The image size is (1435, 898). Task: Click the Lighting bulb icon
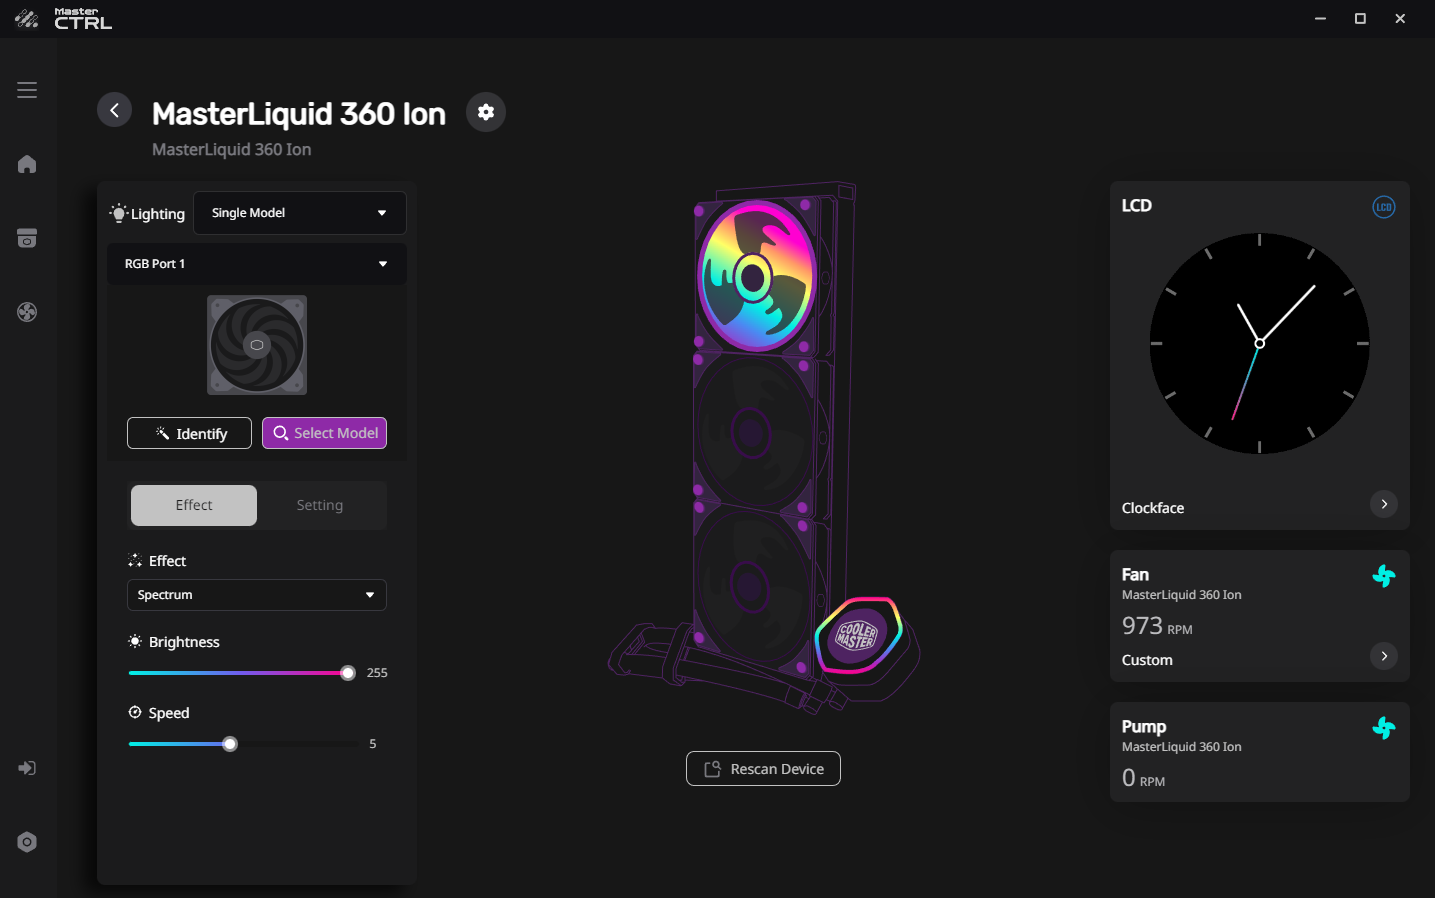[x=119, y=213]
